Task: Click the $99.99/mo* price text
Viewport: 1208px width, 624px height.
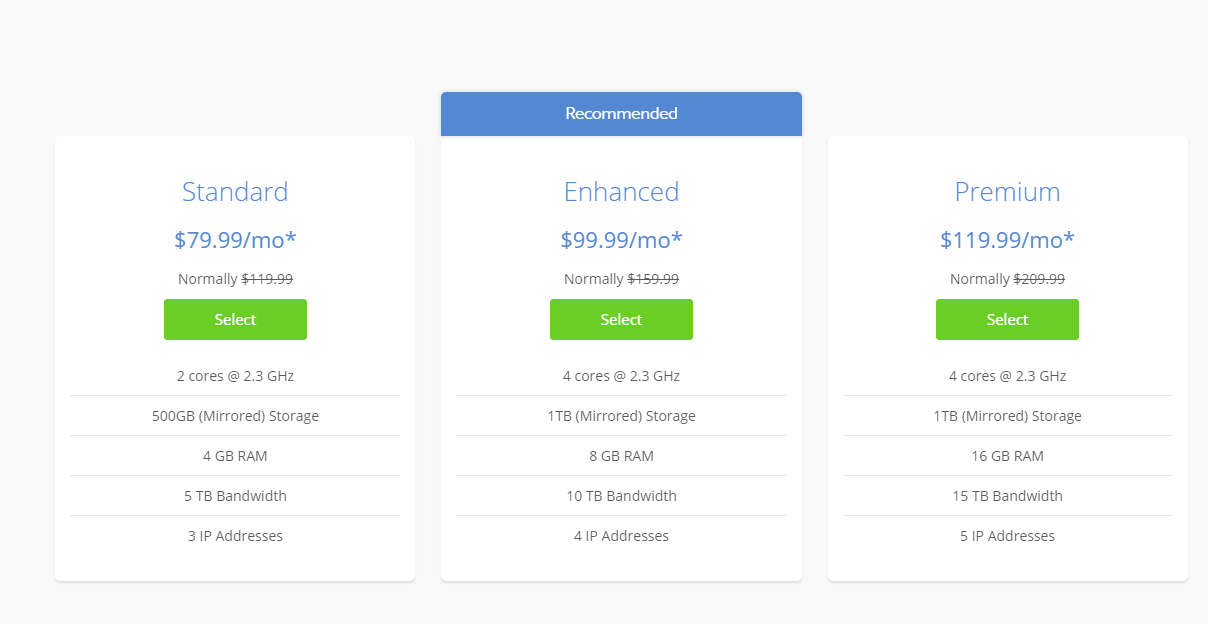Action: pos(621,240)
